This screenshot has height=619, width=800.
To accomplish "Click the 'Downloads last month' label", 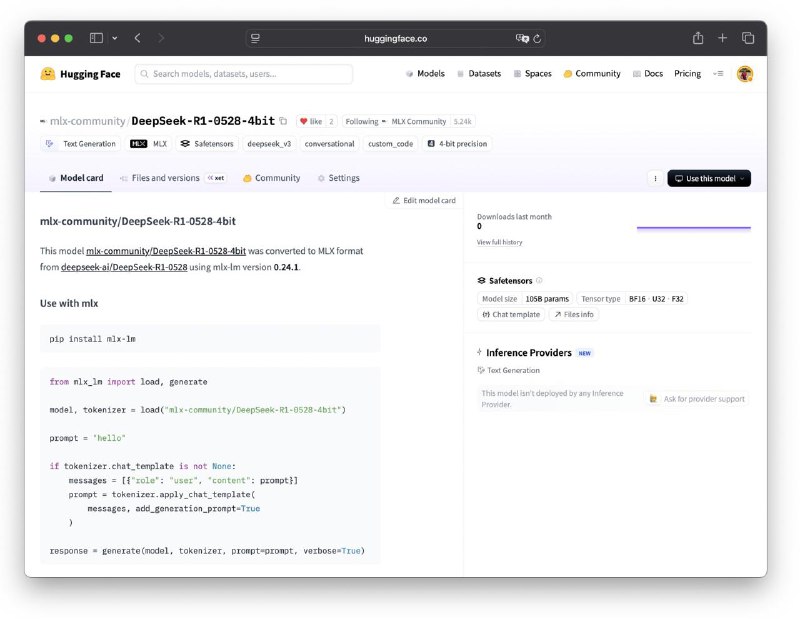I will (514, 216).
